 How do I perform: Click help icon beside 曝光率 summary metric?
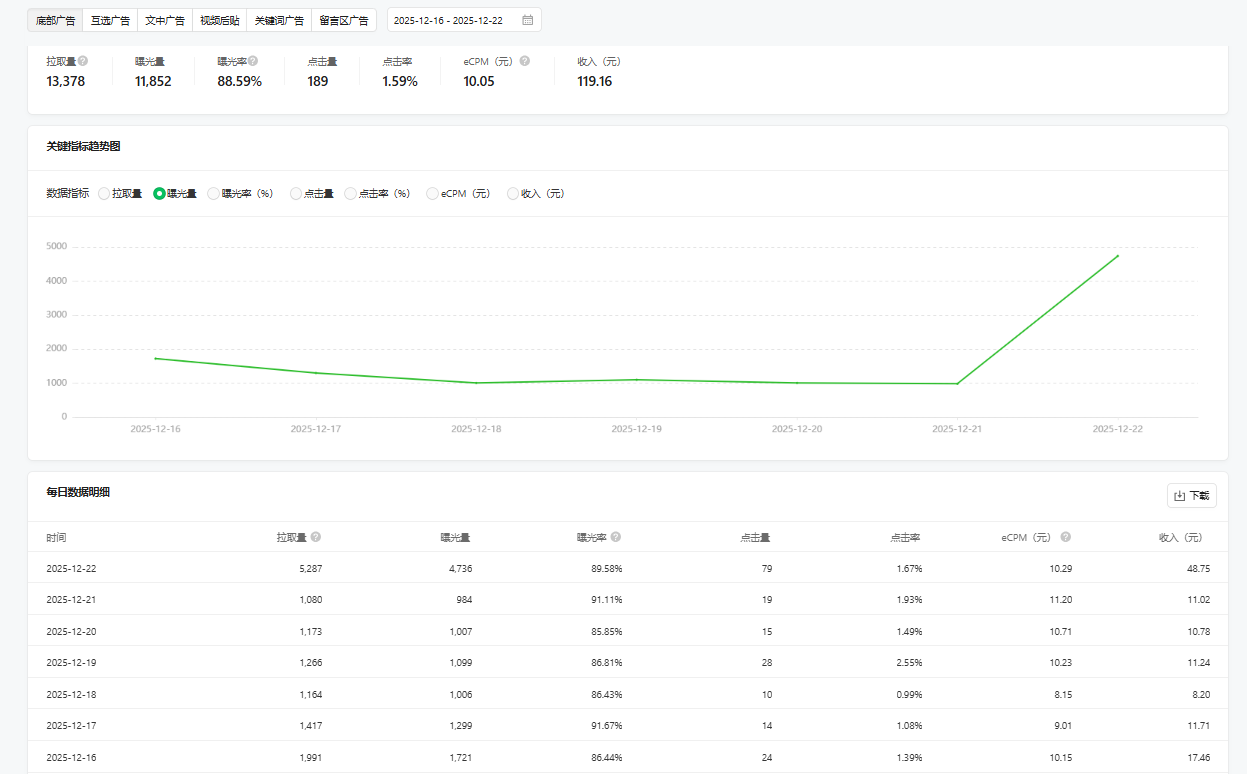point(253,61)
